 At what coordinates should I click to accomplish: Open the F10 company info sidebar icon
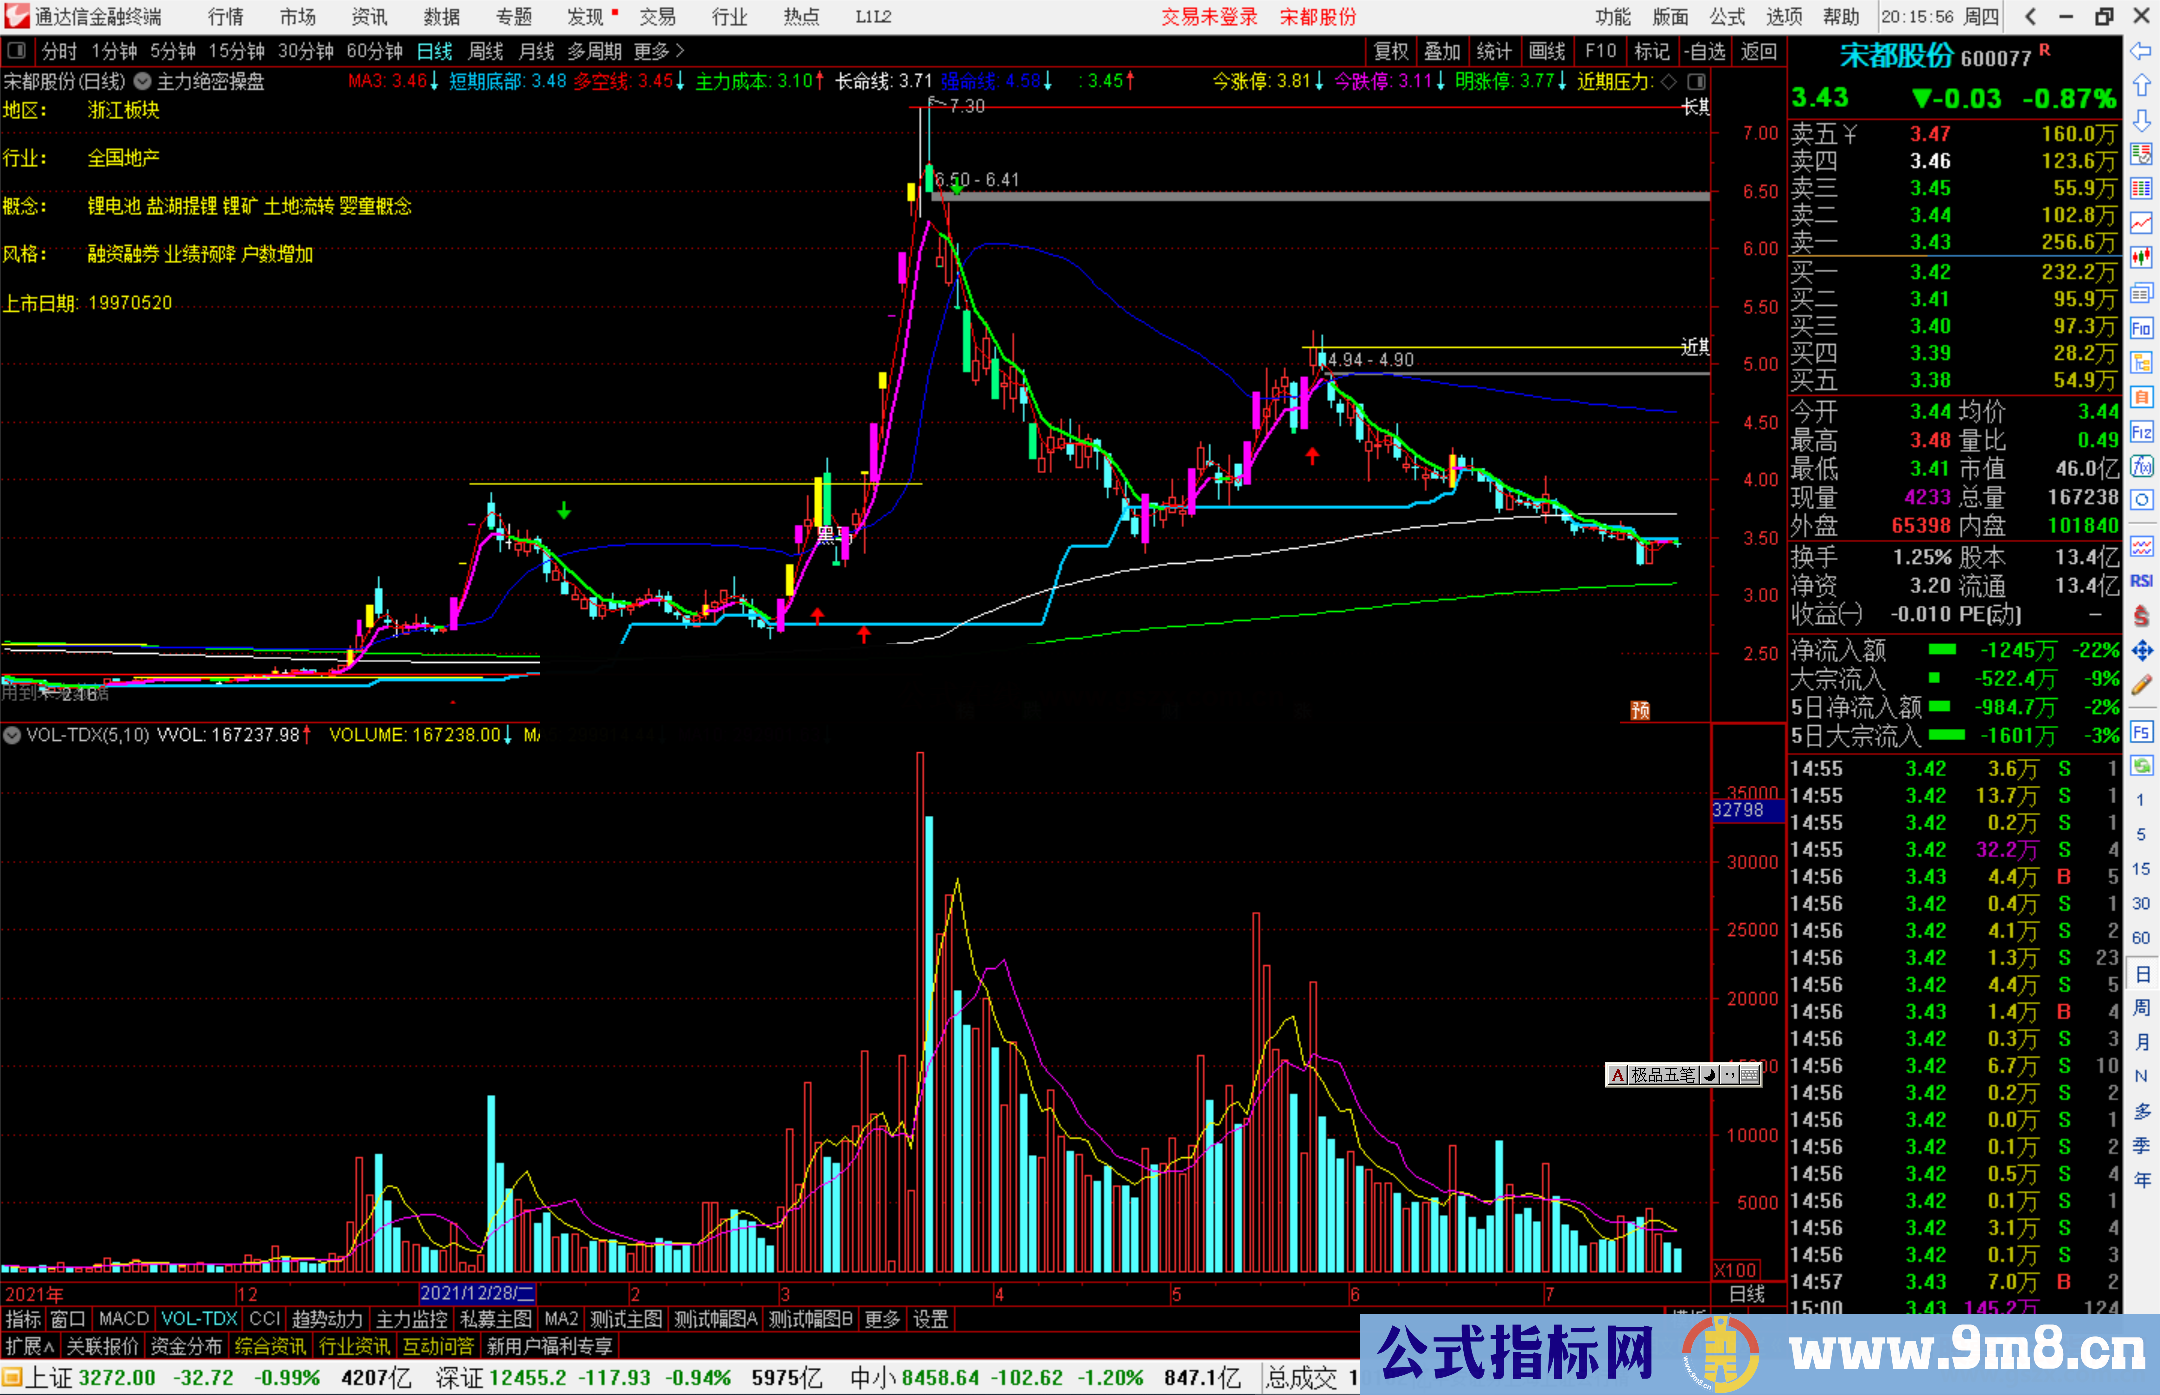point(2141,328)
